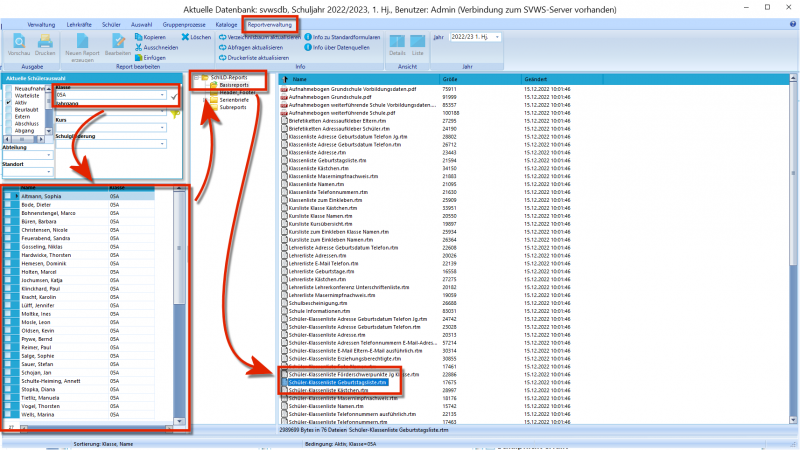Click the file list vertical scrollbar
The height and width of the screenshot is (450, 800).
click(x=793, y=248)
